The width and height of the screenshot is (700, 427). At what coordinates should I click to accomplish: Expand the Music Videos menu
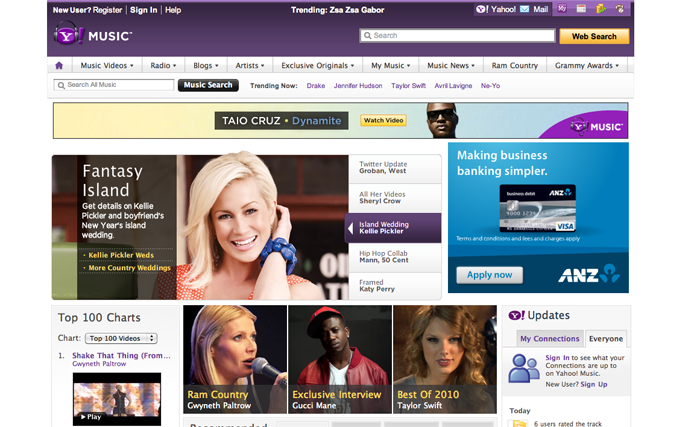coord(107,66)
